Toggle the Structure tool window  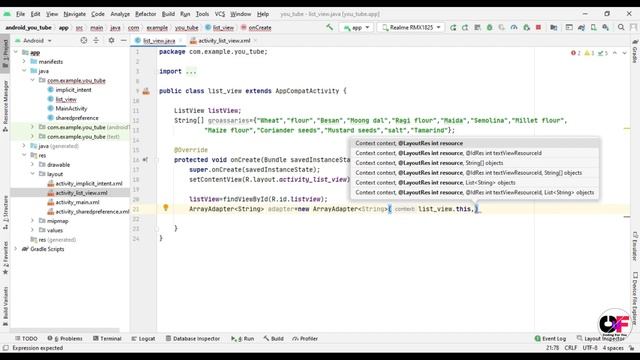(x=5, y=212)
